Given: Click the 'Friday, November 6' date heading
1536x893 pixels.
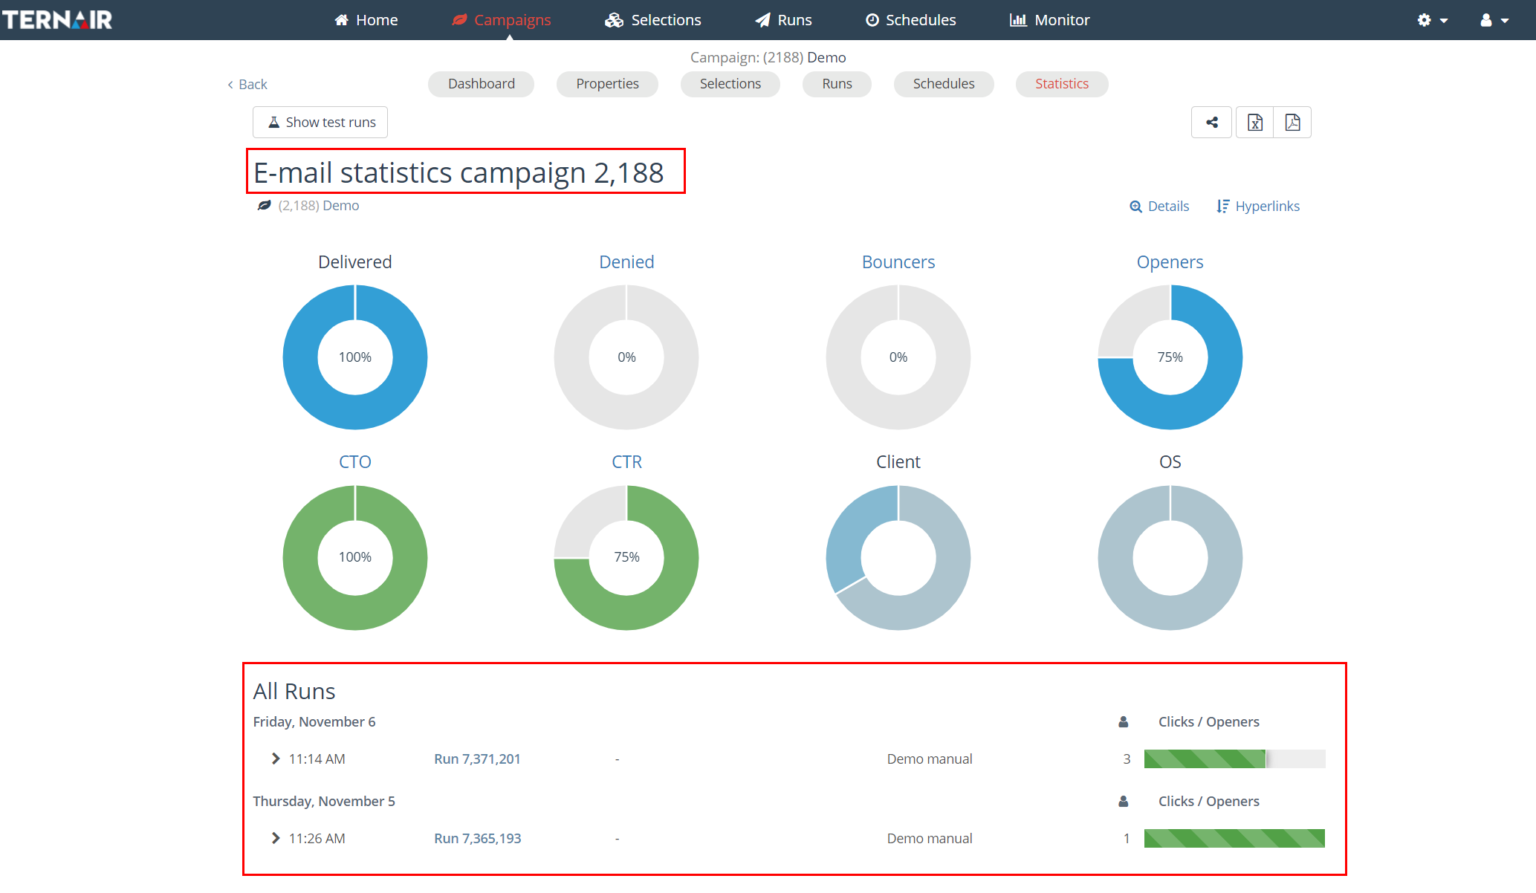Looking at the screenshot, I should [314, 722].
